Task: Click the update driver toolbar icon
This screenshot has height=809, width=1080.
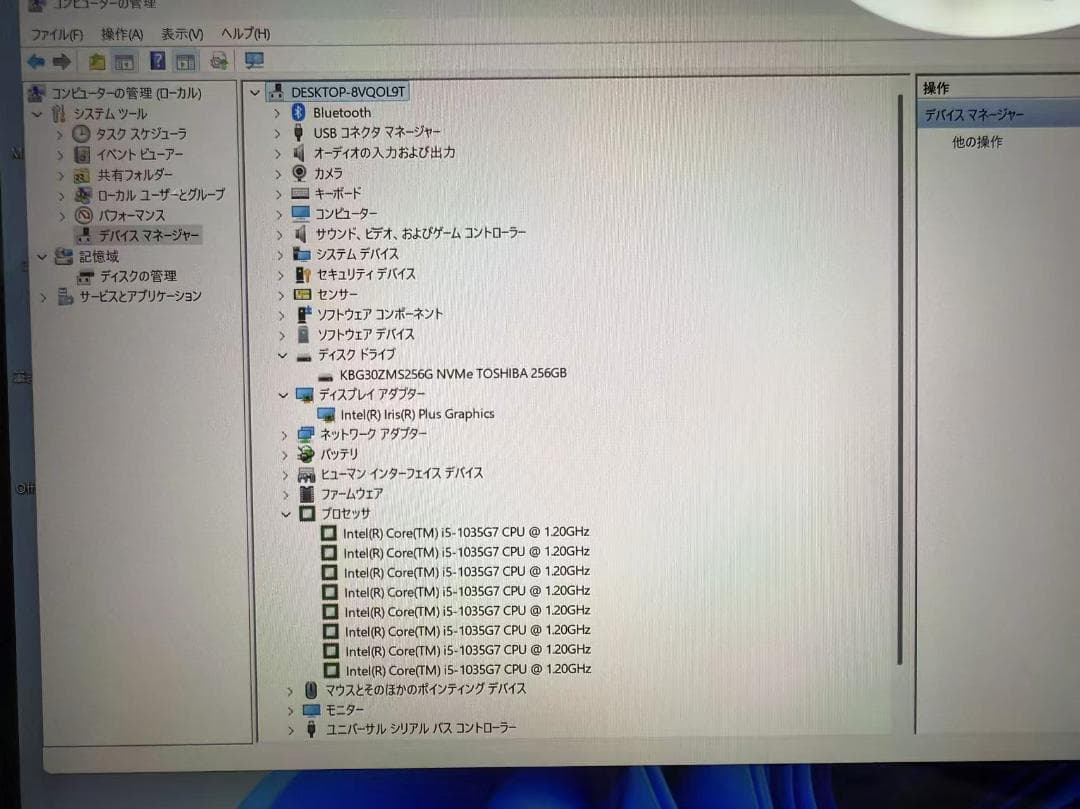Action: click(219, 62)
